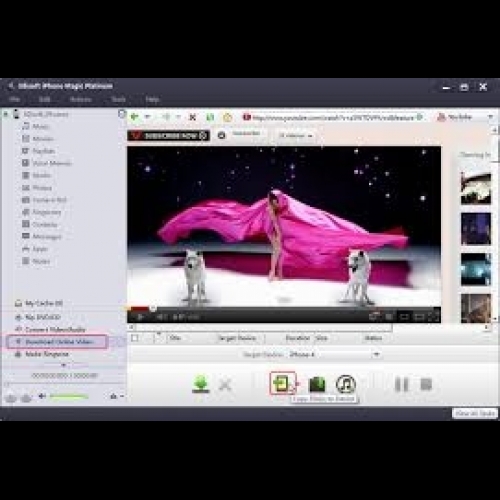Click the browser back arrow icon
The width and height of the screenshot is (500, 500).
tap(135, 117)
